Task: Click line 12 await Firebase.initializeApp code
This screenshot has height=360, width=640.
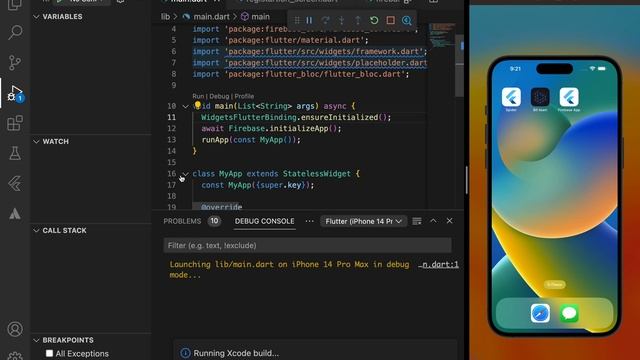Action: tap(271, 129)
